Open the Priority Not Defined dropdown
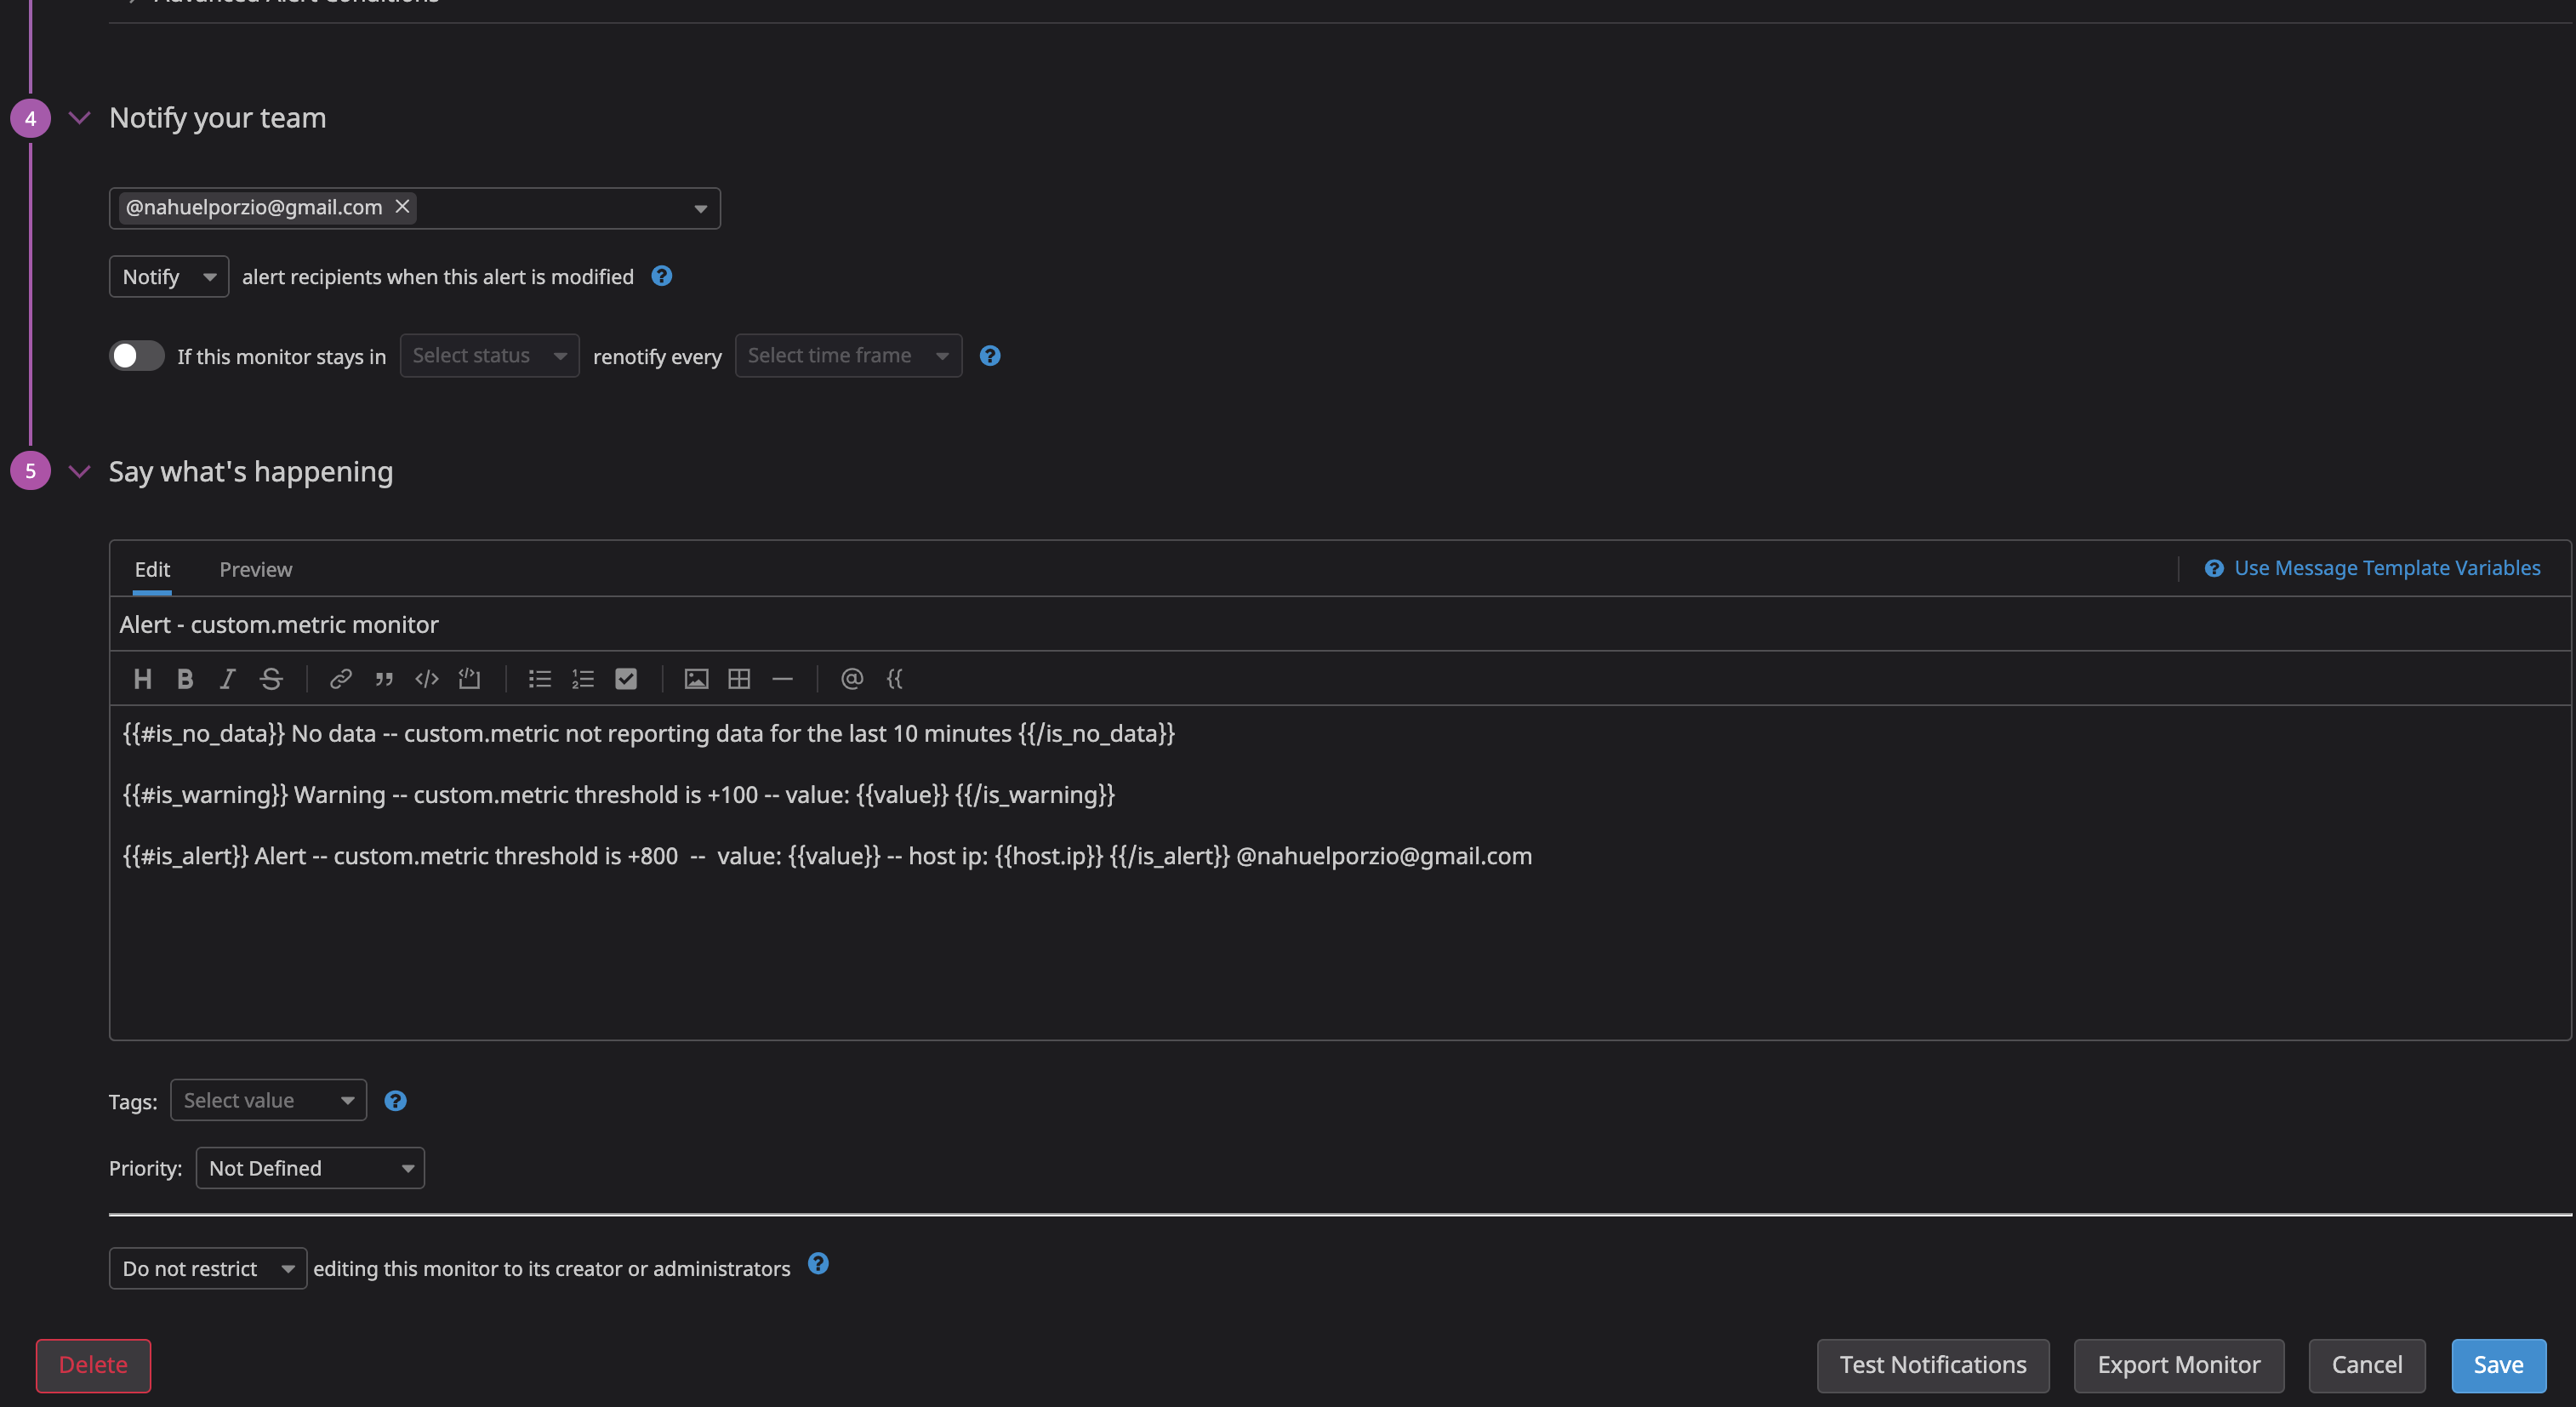The height and width of the screenshot is (1407, 2576). pos(310,1167)
